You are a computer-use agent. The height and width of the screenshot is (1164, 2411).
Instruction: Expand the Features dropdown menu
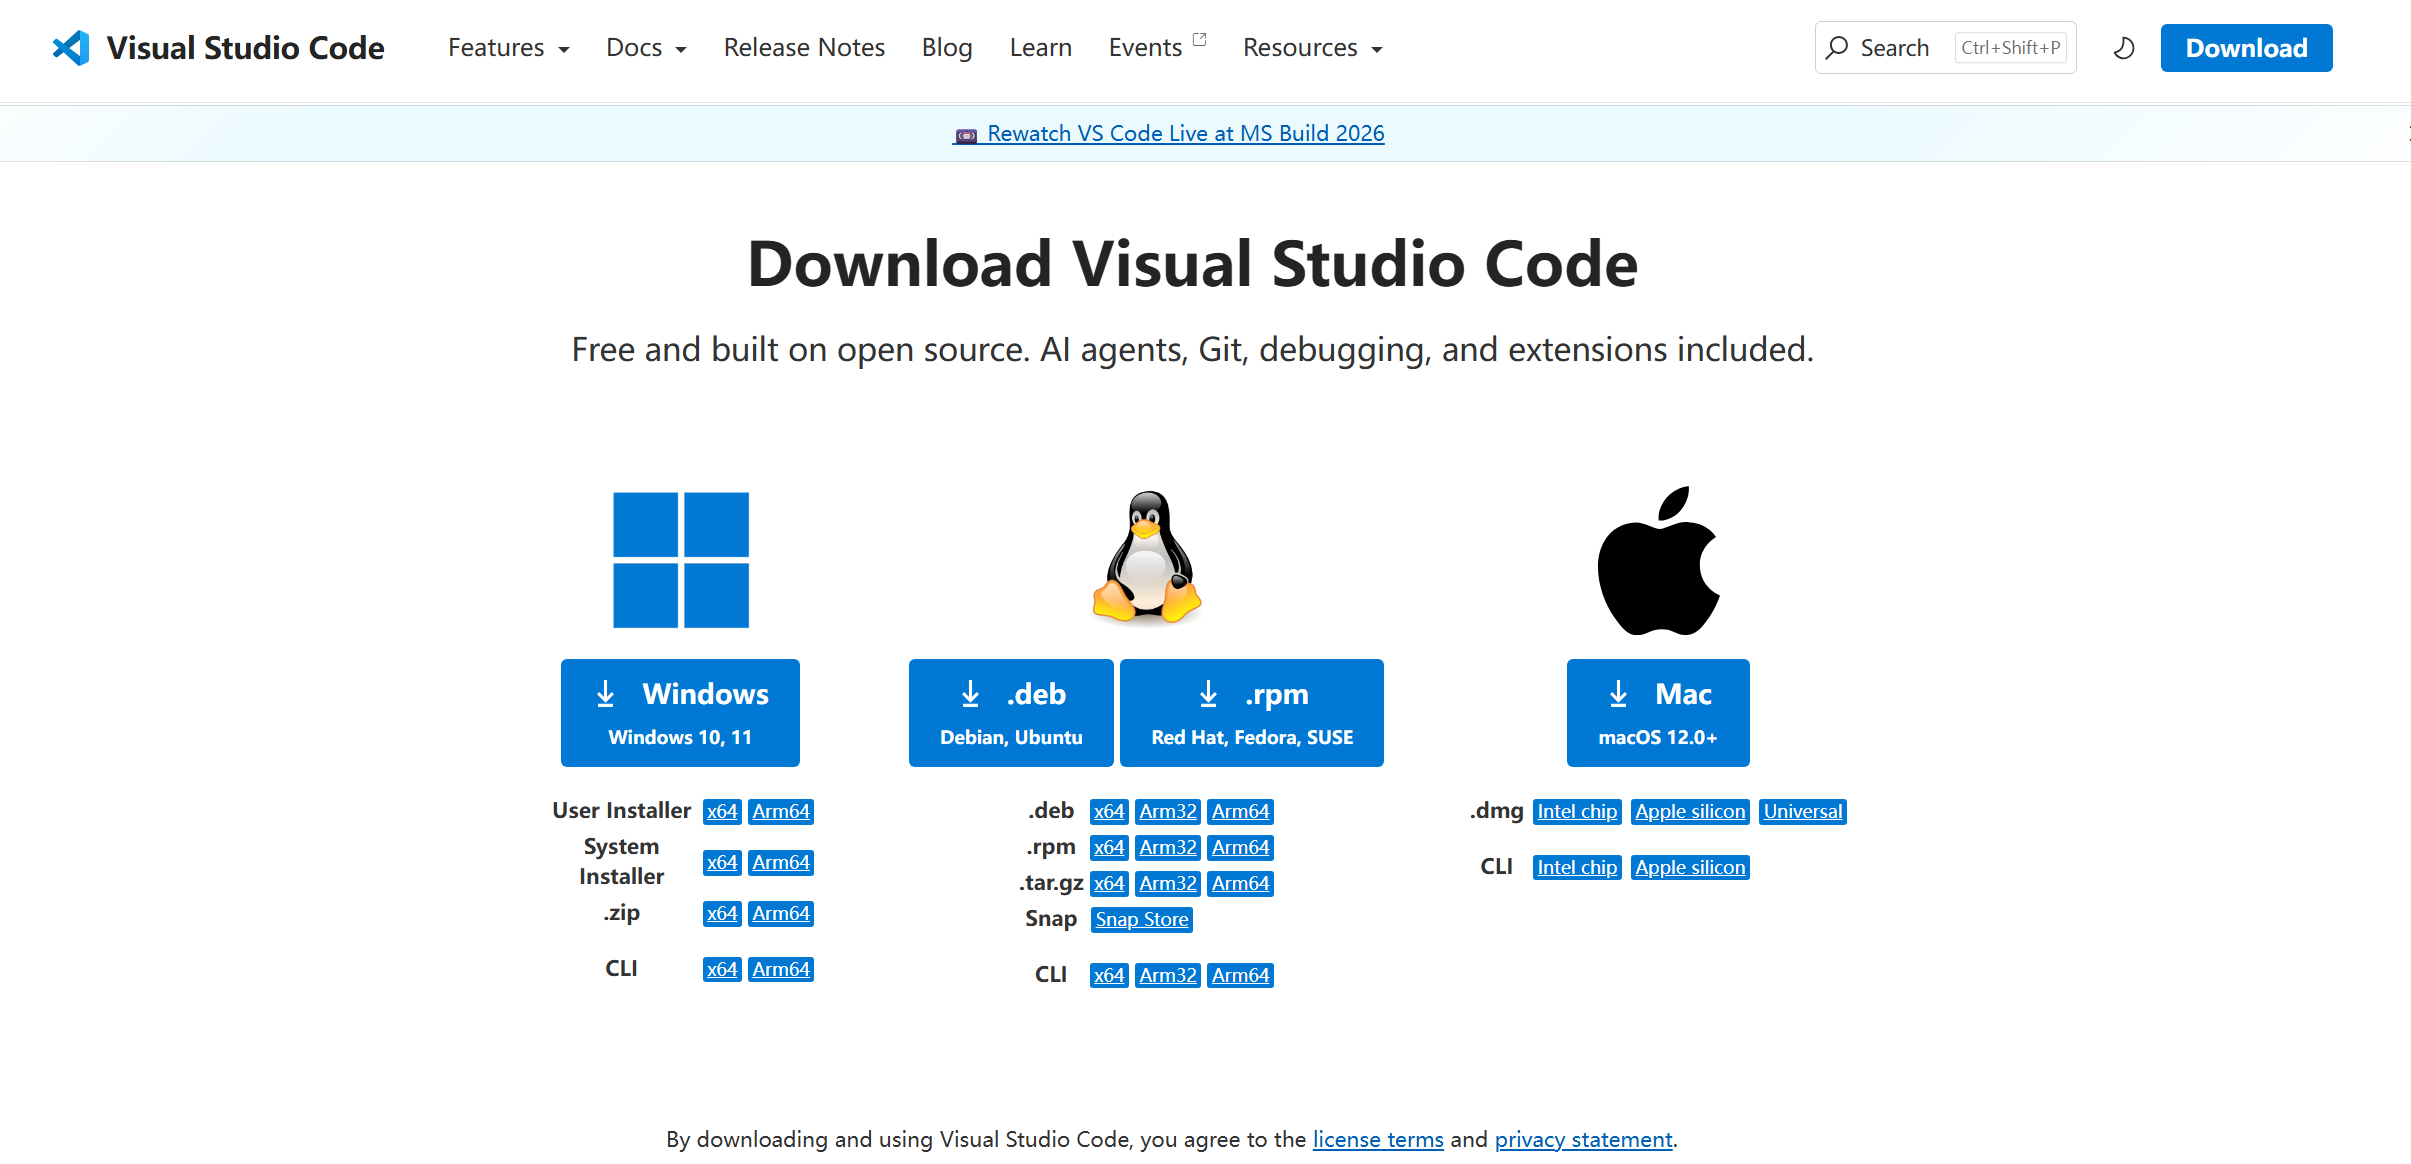(x=508, y=48)
